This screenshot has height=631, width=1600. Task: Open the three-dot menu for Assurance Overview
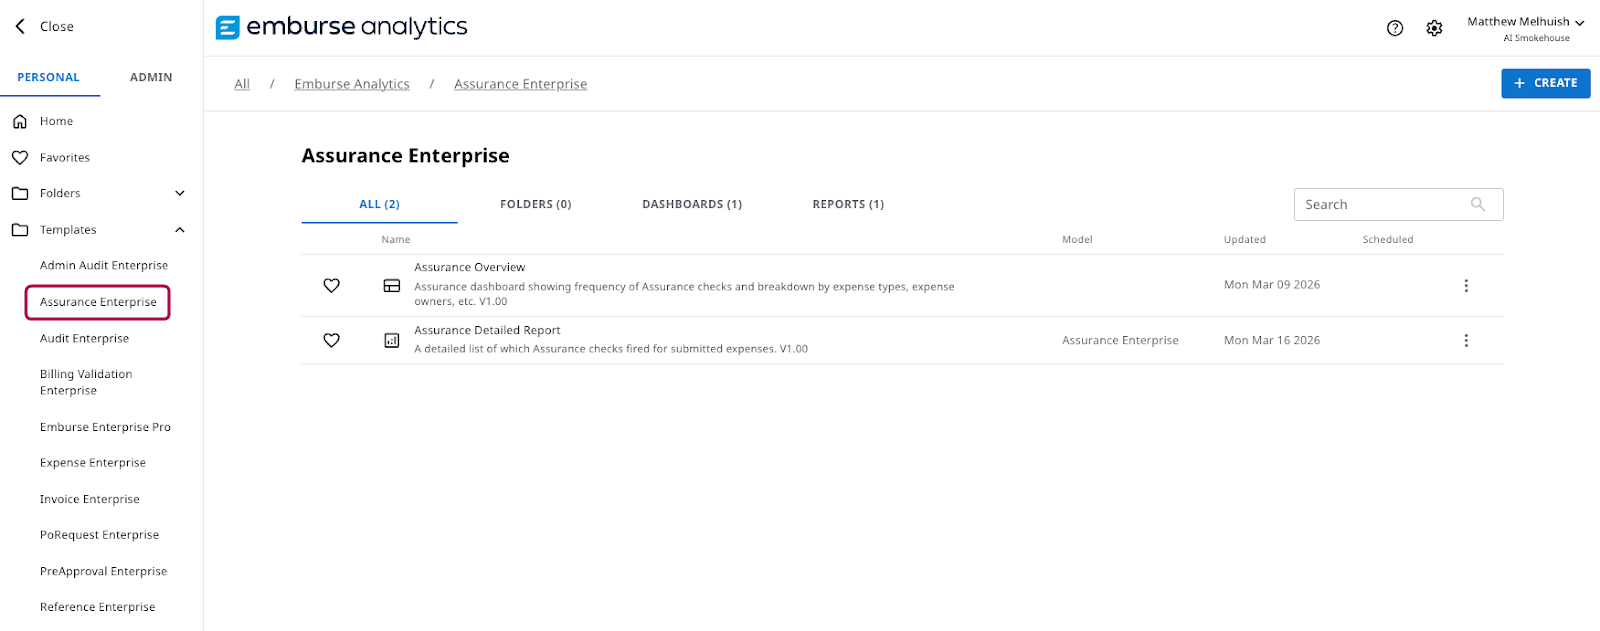tap(1466, 286)
